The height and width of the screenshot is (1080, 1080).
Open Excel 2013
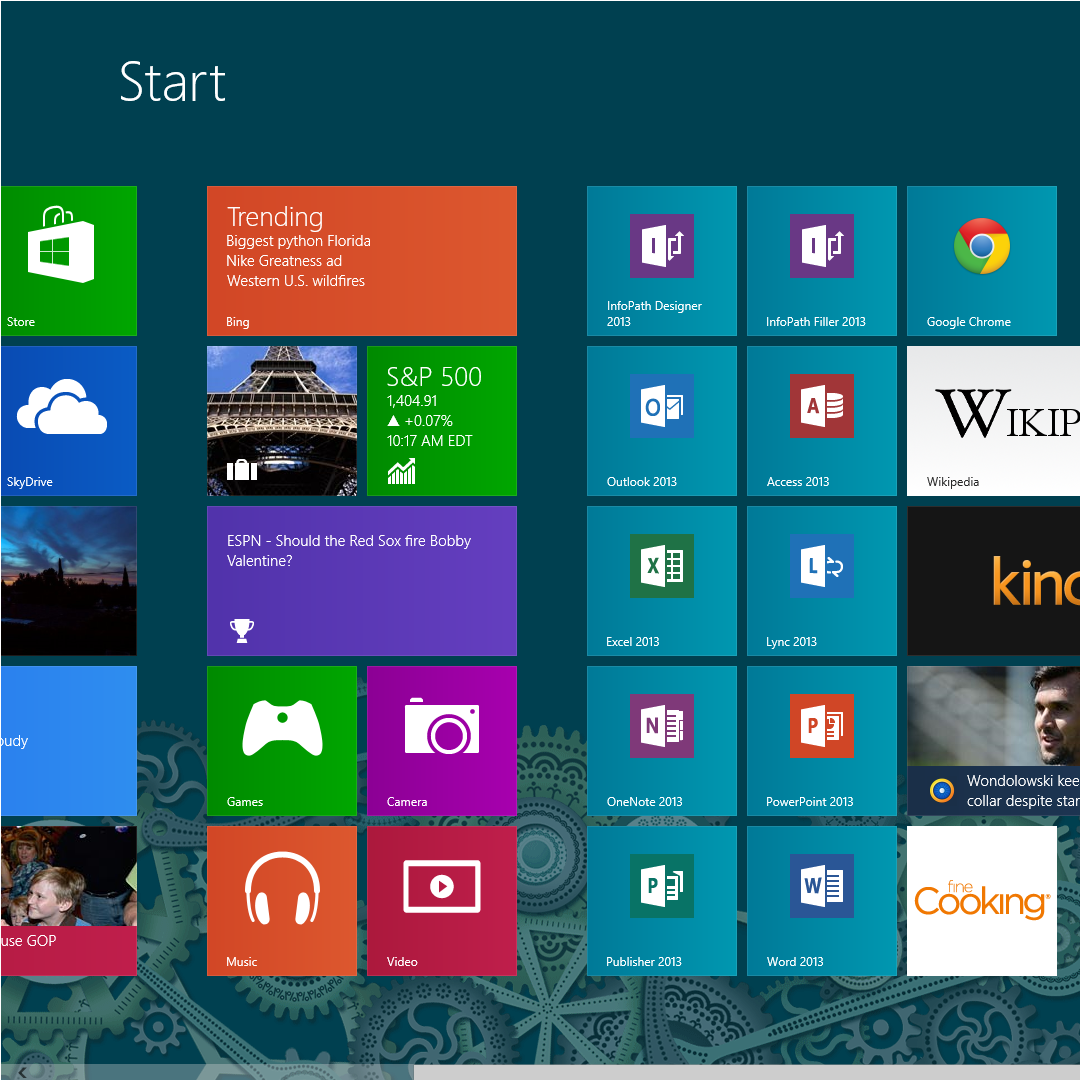(x=661, y=580)
